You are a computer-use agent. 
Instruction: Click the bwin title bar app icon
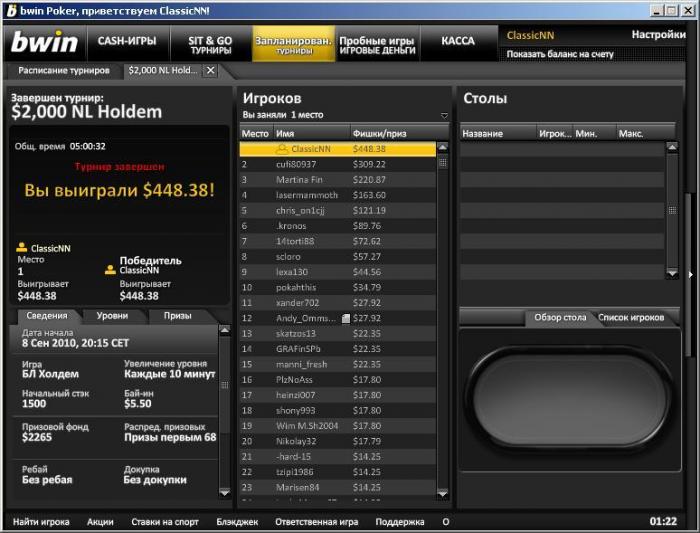click(12, 11)
